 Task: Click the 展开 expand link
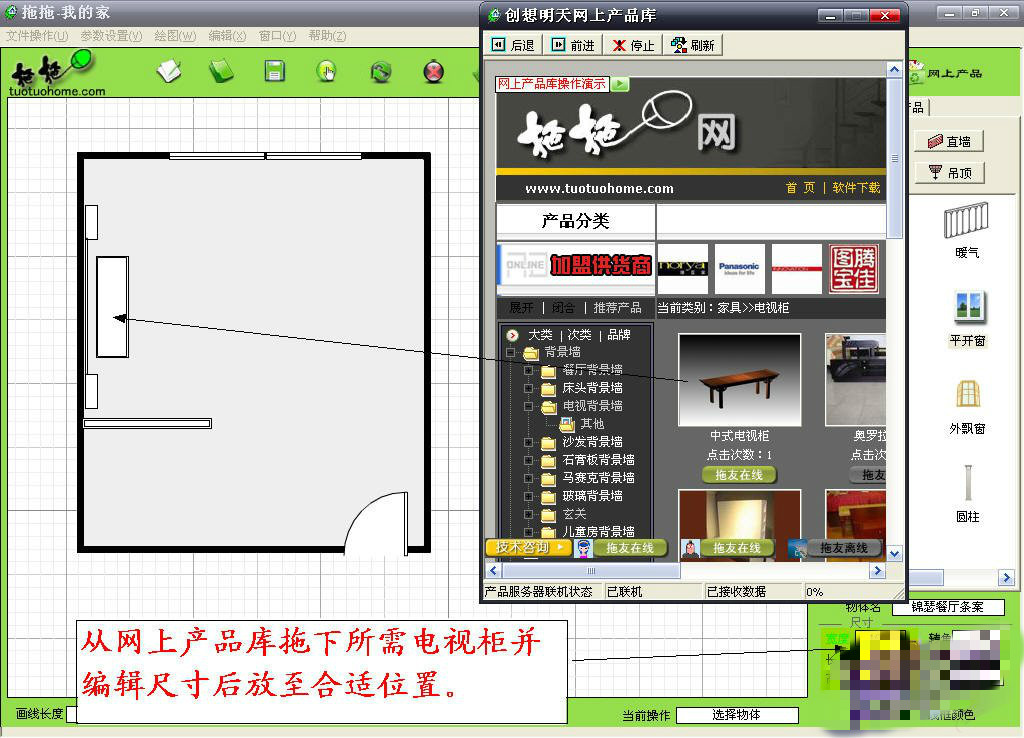[521, 308]
